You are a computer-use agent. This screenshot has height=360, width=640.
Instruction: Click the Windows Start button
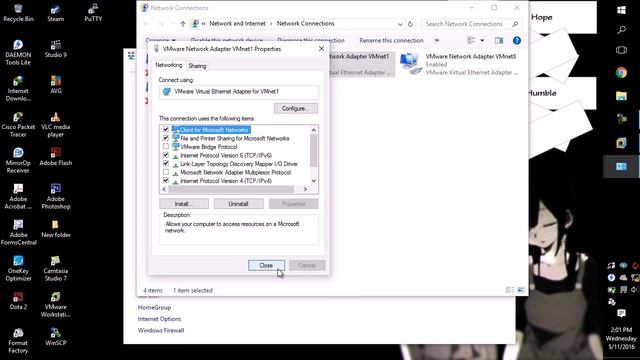point(621,10)
